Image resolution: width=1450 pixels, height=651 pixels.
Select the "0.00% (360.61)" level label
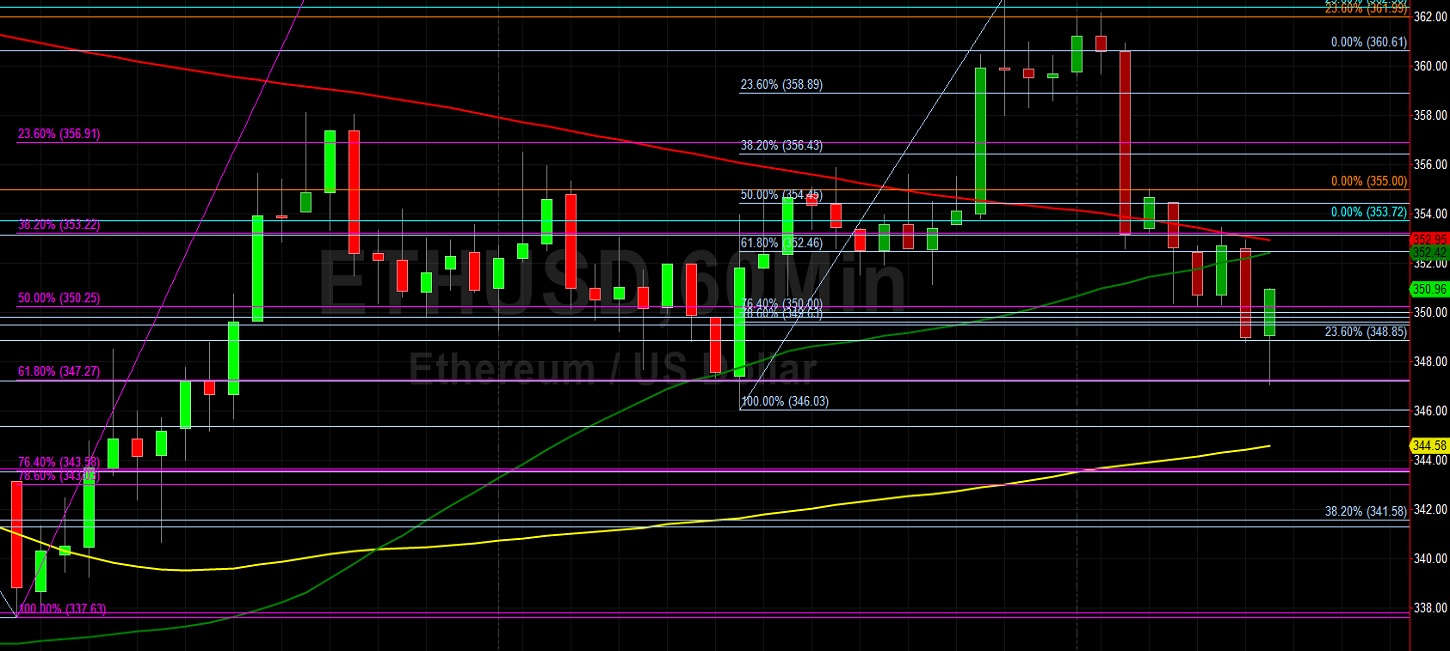(x=1369, y=42)
